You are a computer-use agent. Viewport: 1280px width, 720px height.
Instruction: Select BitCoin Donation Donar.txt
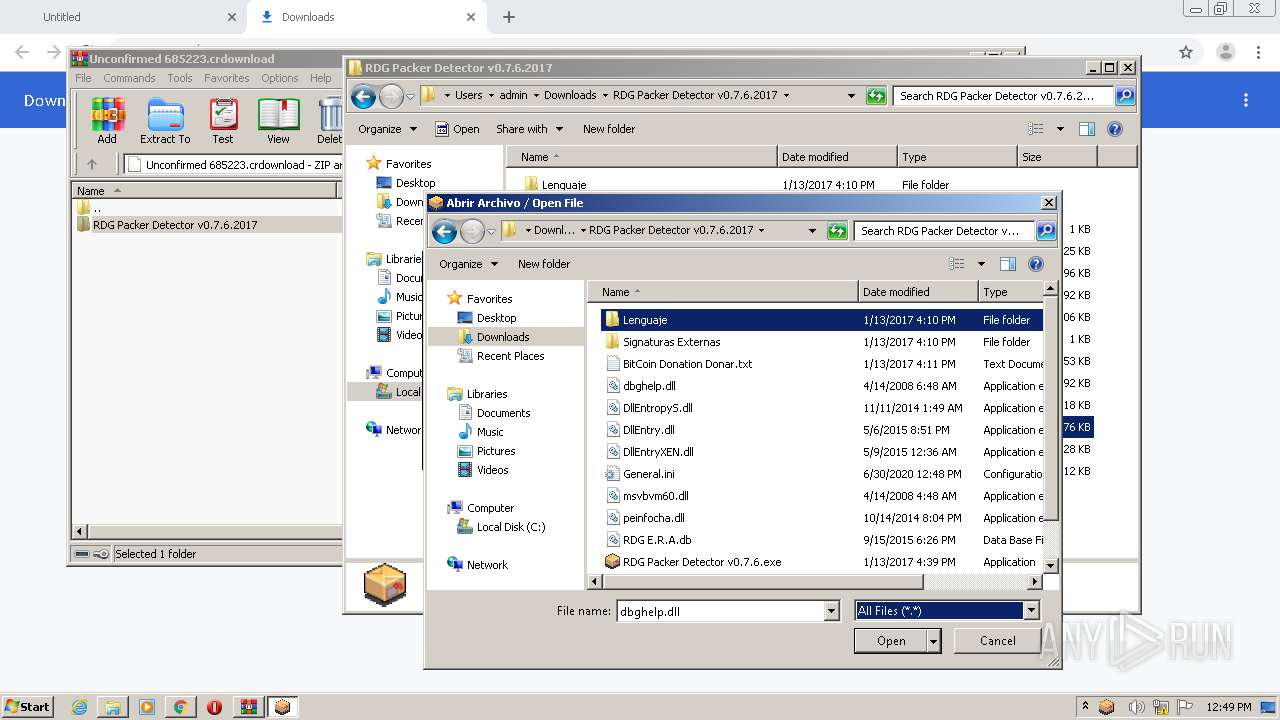click(687, 364)
